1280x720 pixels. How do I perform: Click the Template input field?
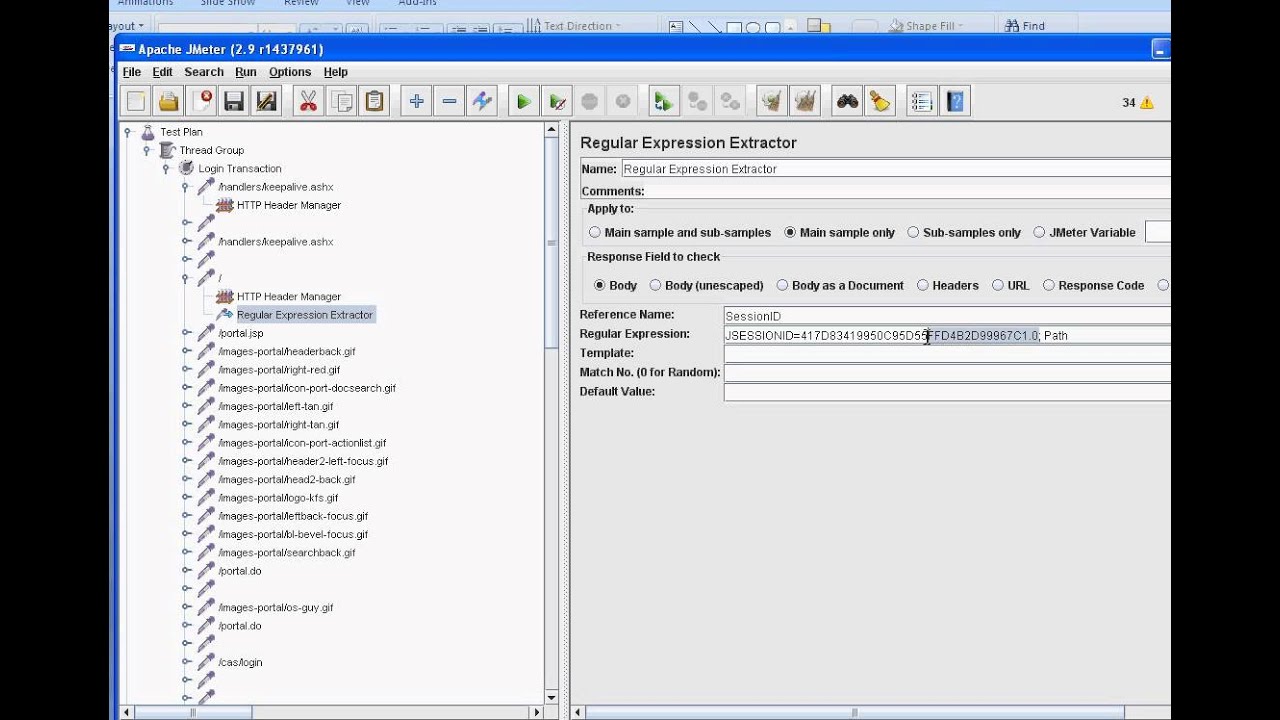pos(947,354)
